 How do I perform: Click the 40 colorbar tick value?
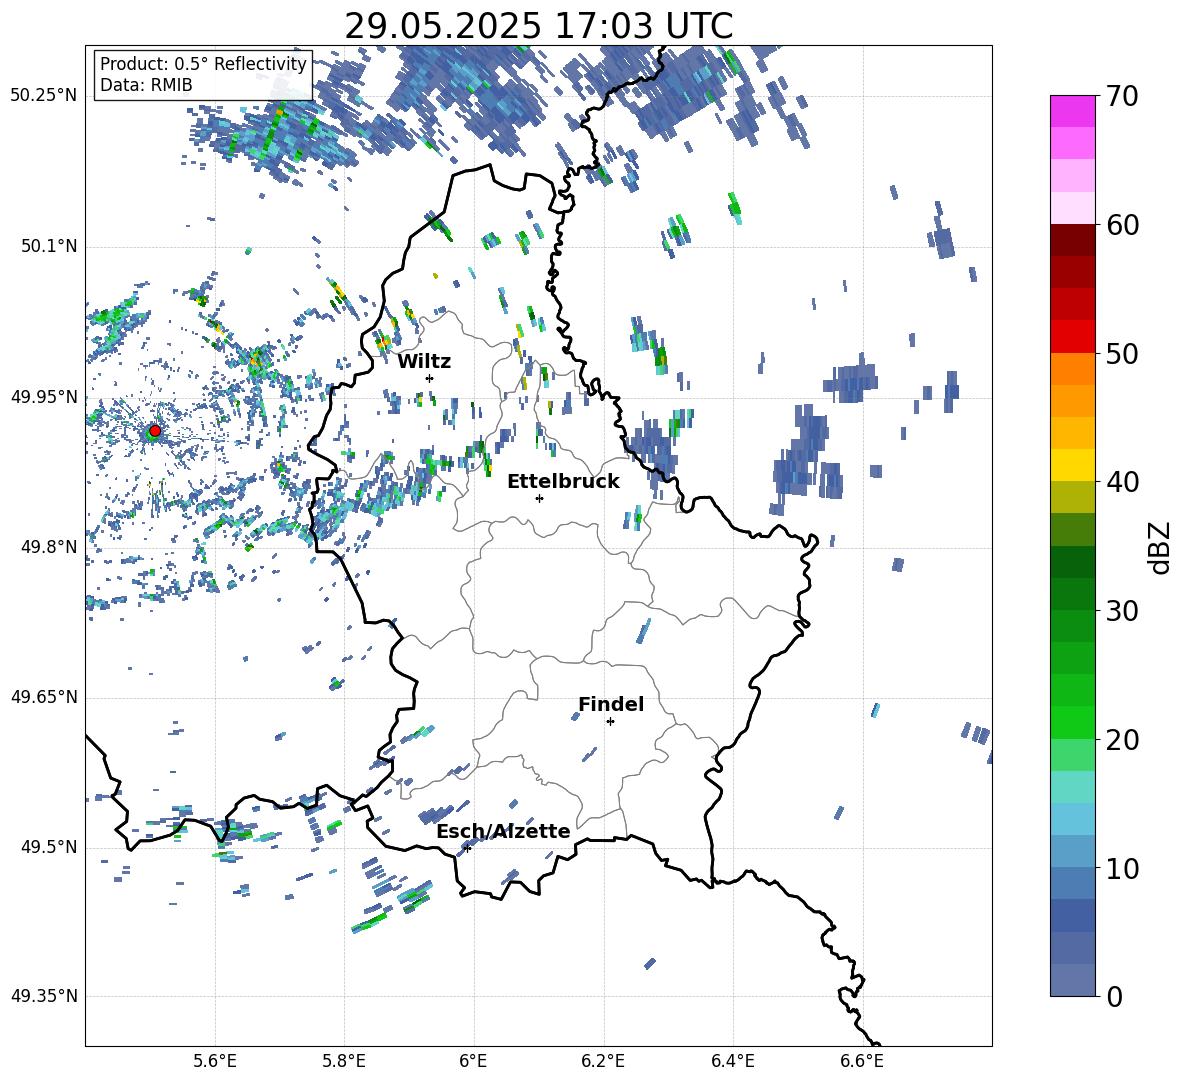tap(1122, 482)
